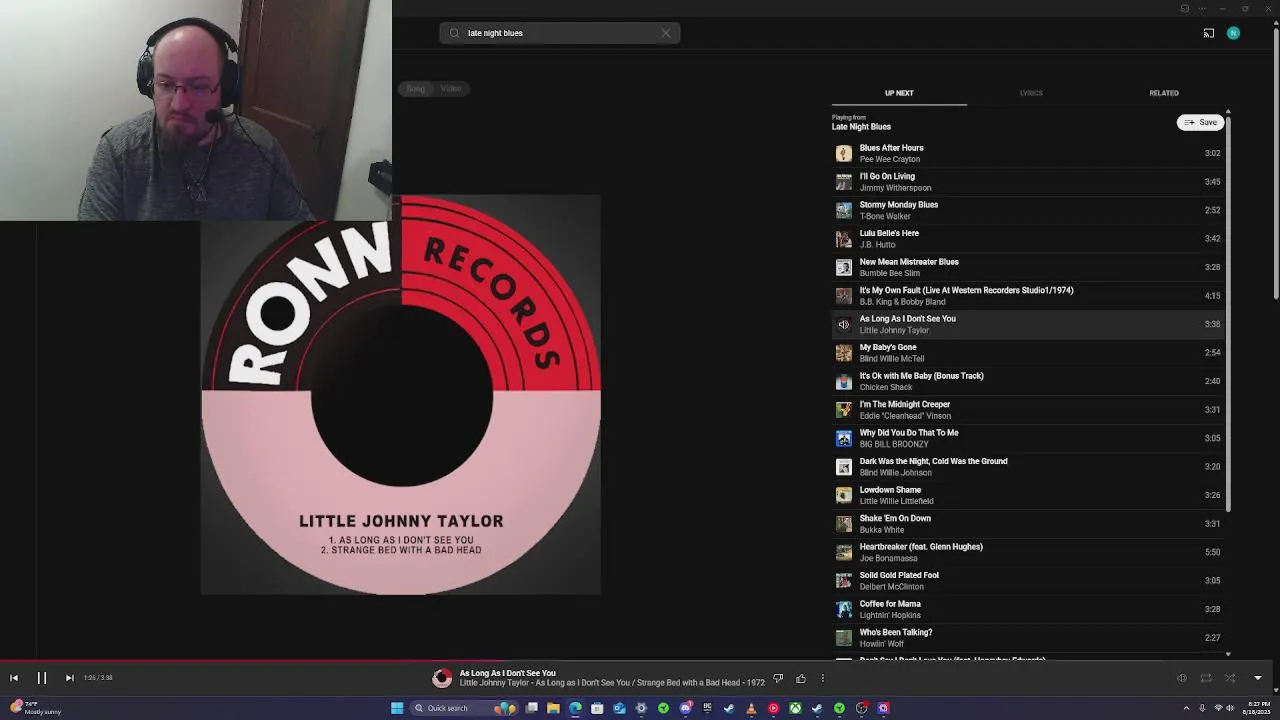Click the search magnifier icon

454,33
